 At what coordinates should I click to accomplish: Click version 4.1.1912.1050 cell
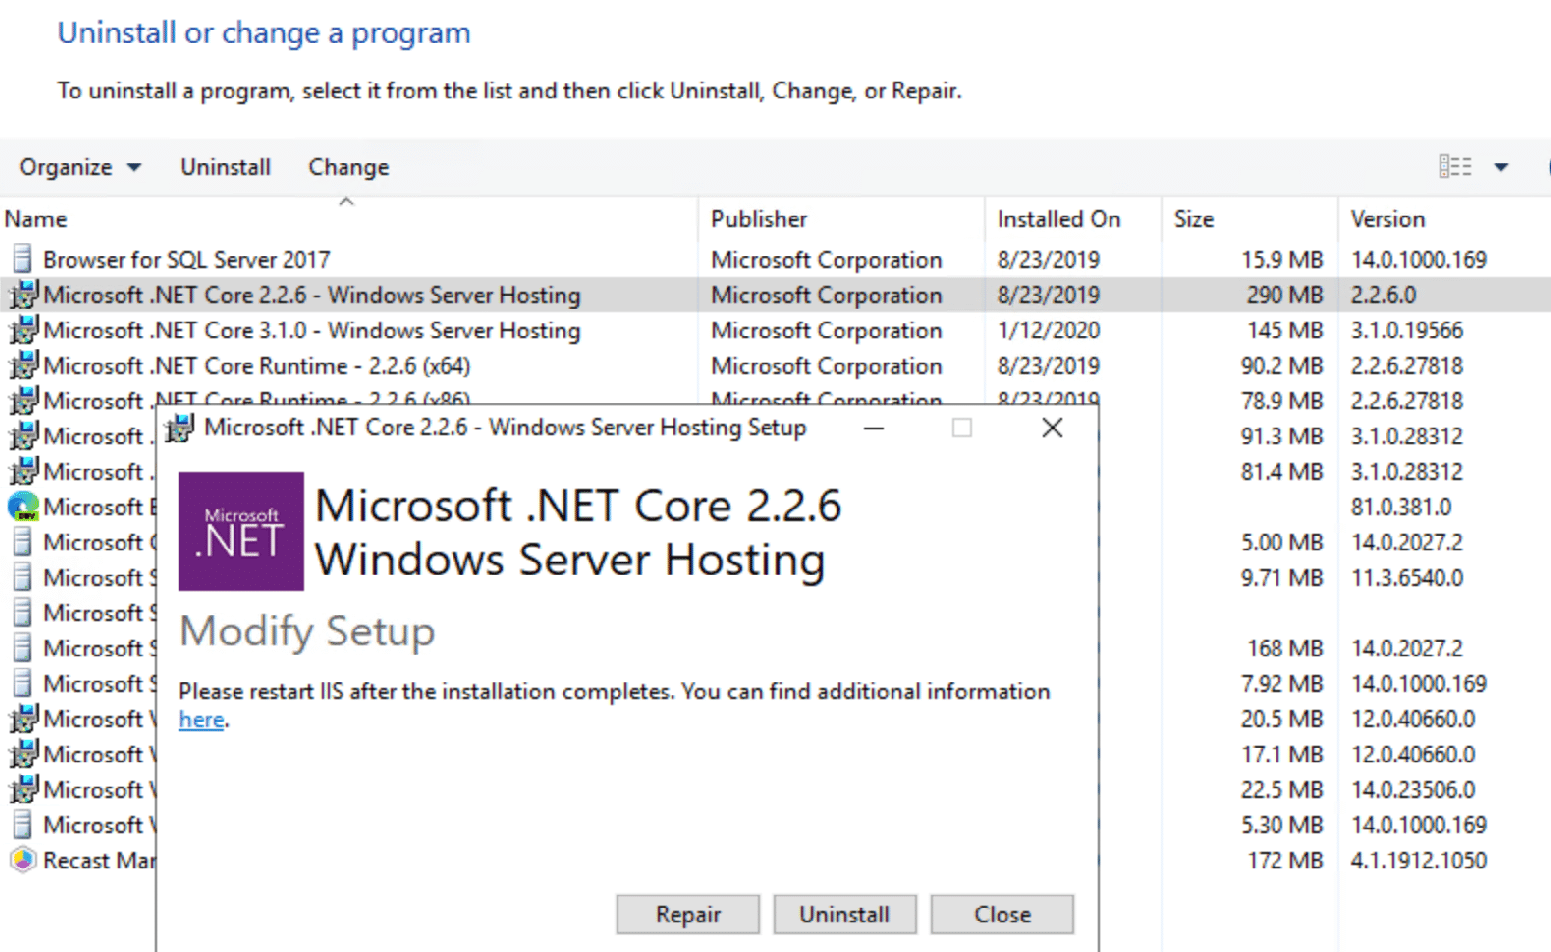pos(1419,860)
